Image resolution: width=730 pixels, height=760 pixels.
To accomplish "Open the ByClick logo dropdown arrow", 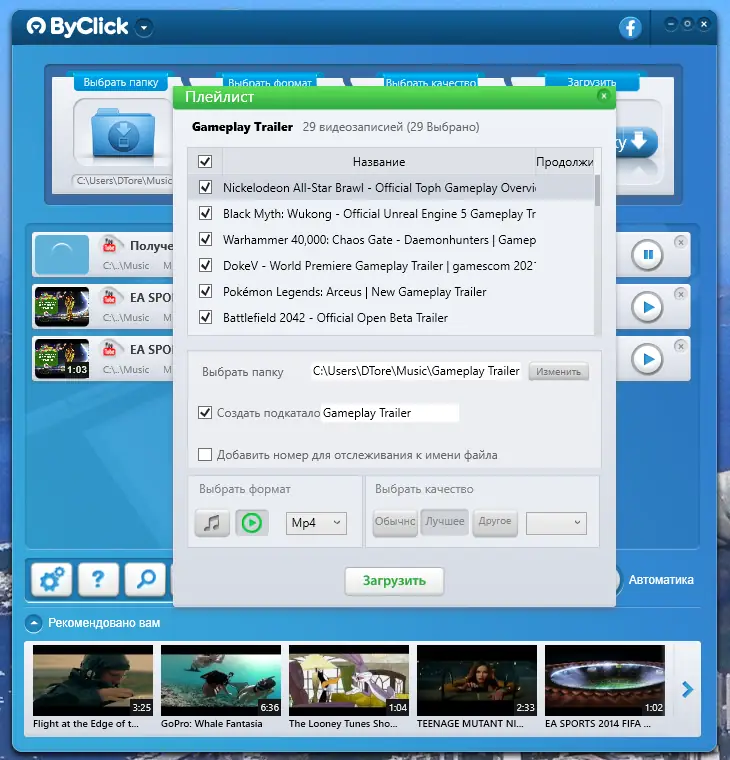I will pyautogui.click(x=144, y=28).
